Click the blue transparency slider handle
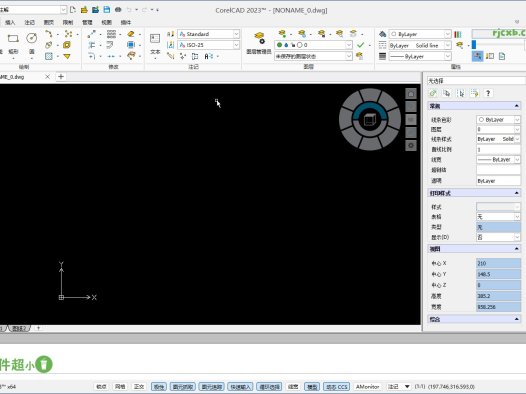 point(474,45)
